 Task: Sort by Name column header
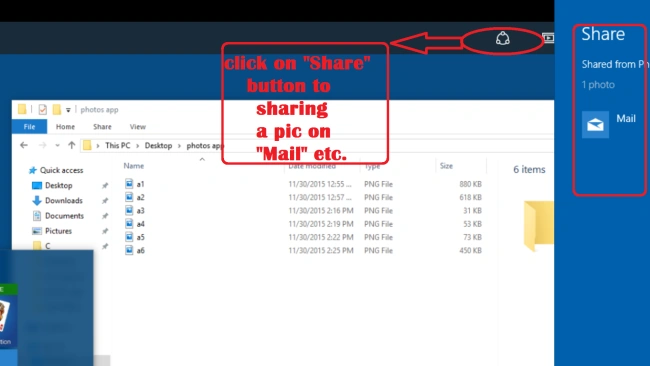pos(133,166)
